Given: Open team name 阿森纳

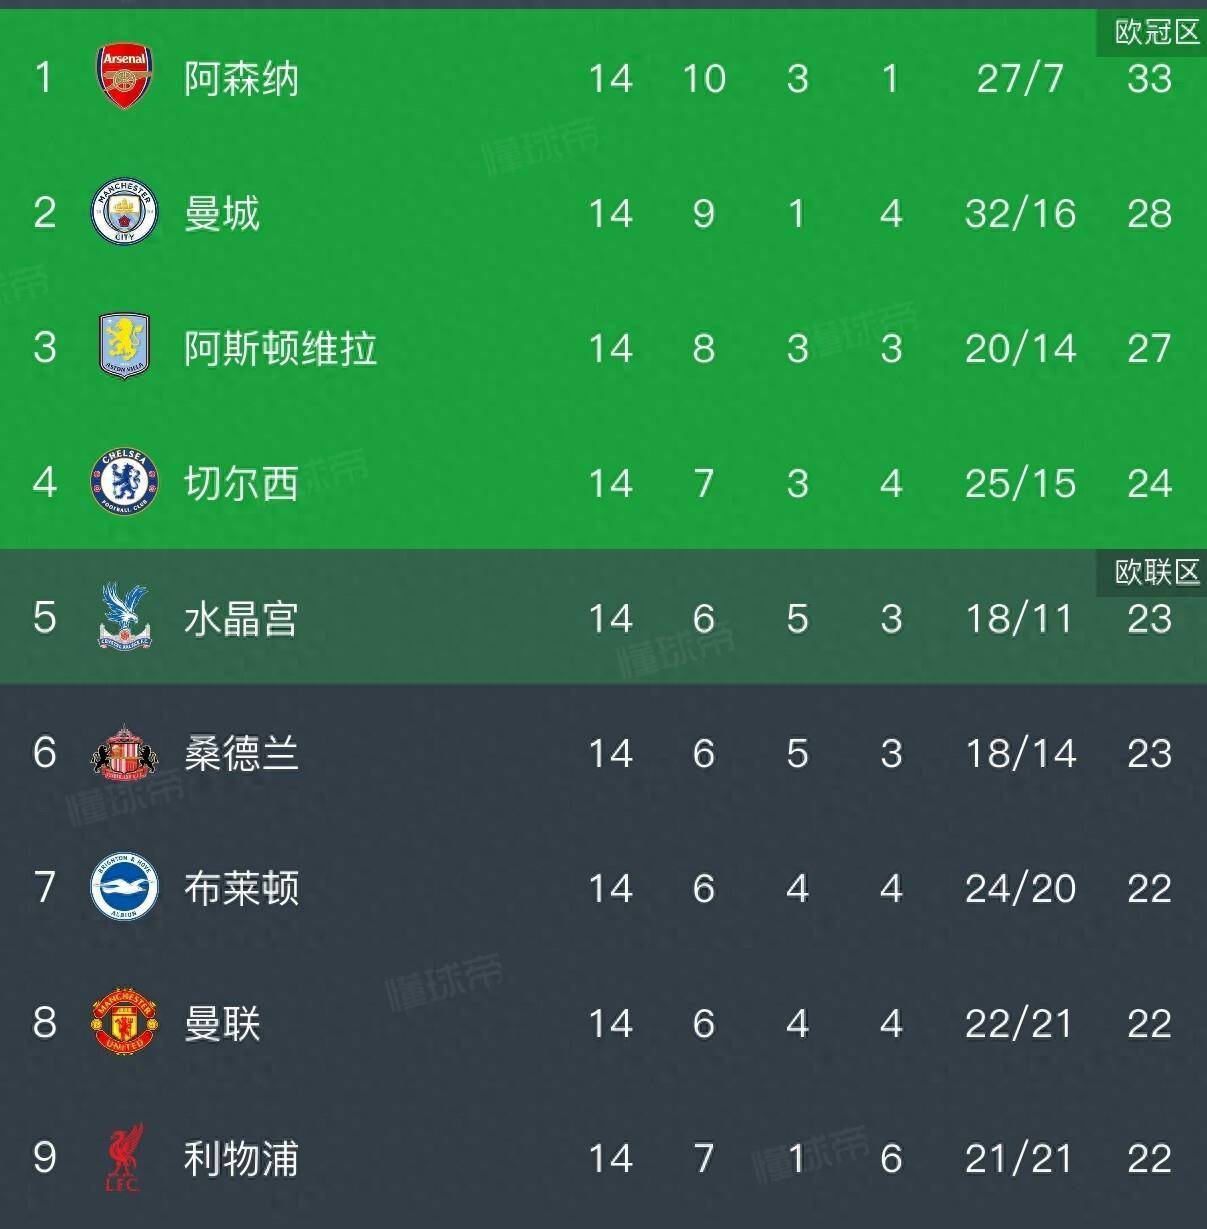Looking at the screenshot, I should pyautogui.click(x=241, y=78).
